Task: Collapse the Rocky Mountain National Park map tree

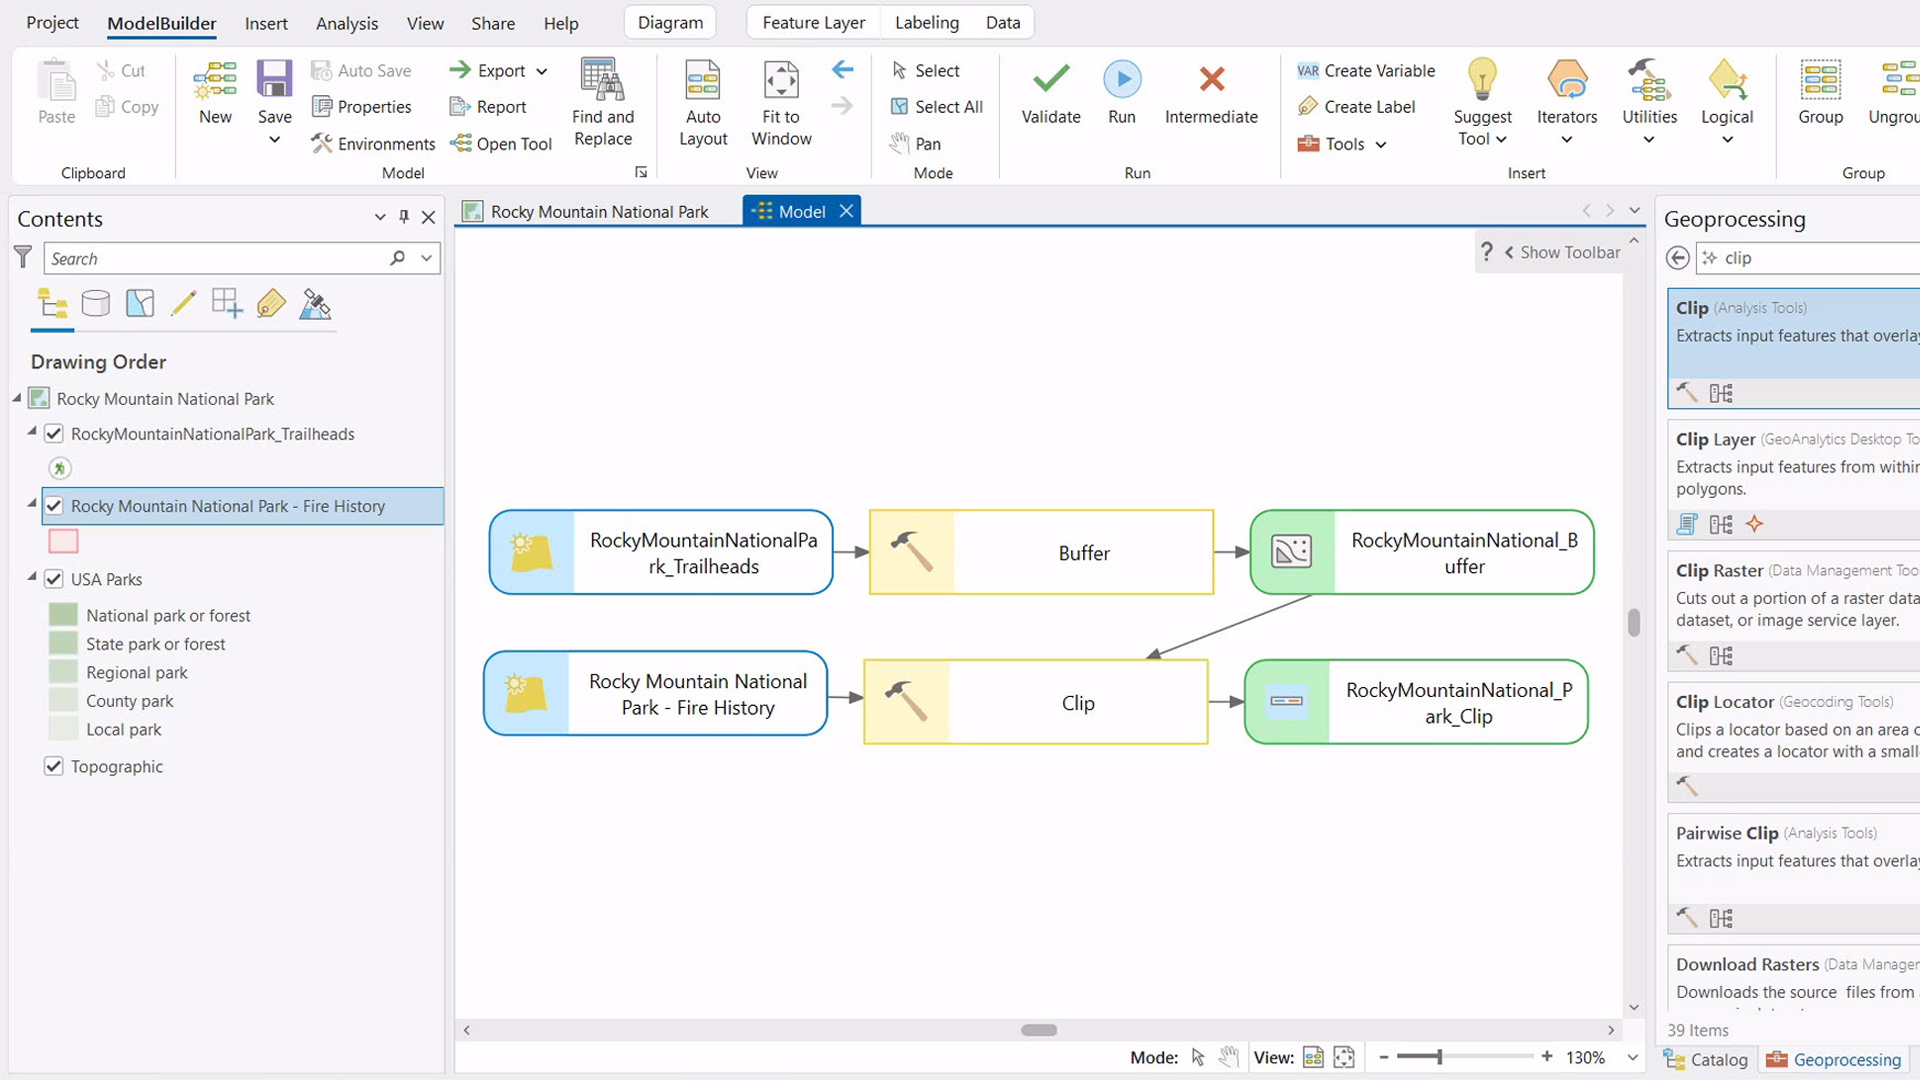Action: click(x=17, y=398)
